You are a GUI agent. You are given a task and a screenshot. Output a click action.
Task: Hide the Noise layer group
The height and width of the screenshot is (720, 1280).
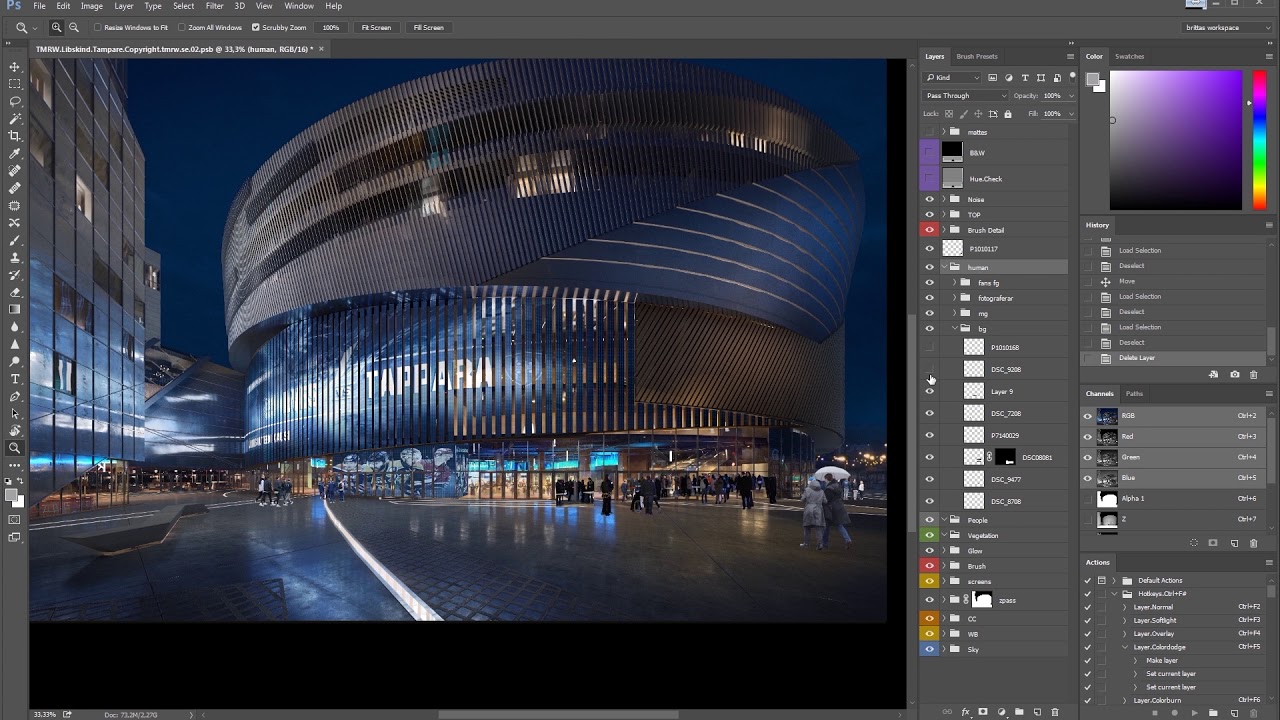[929, 199]
